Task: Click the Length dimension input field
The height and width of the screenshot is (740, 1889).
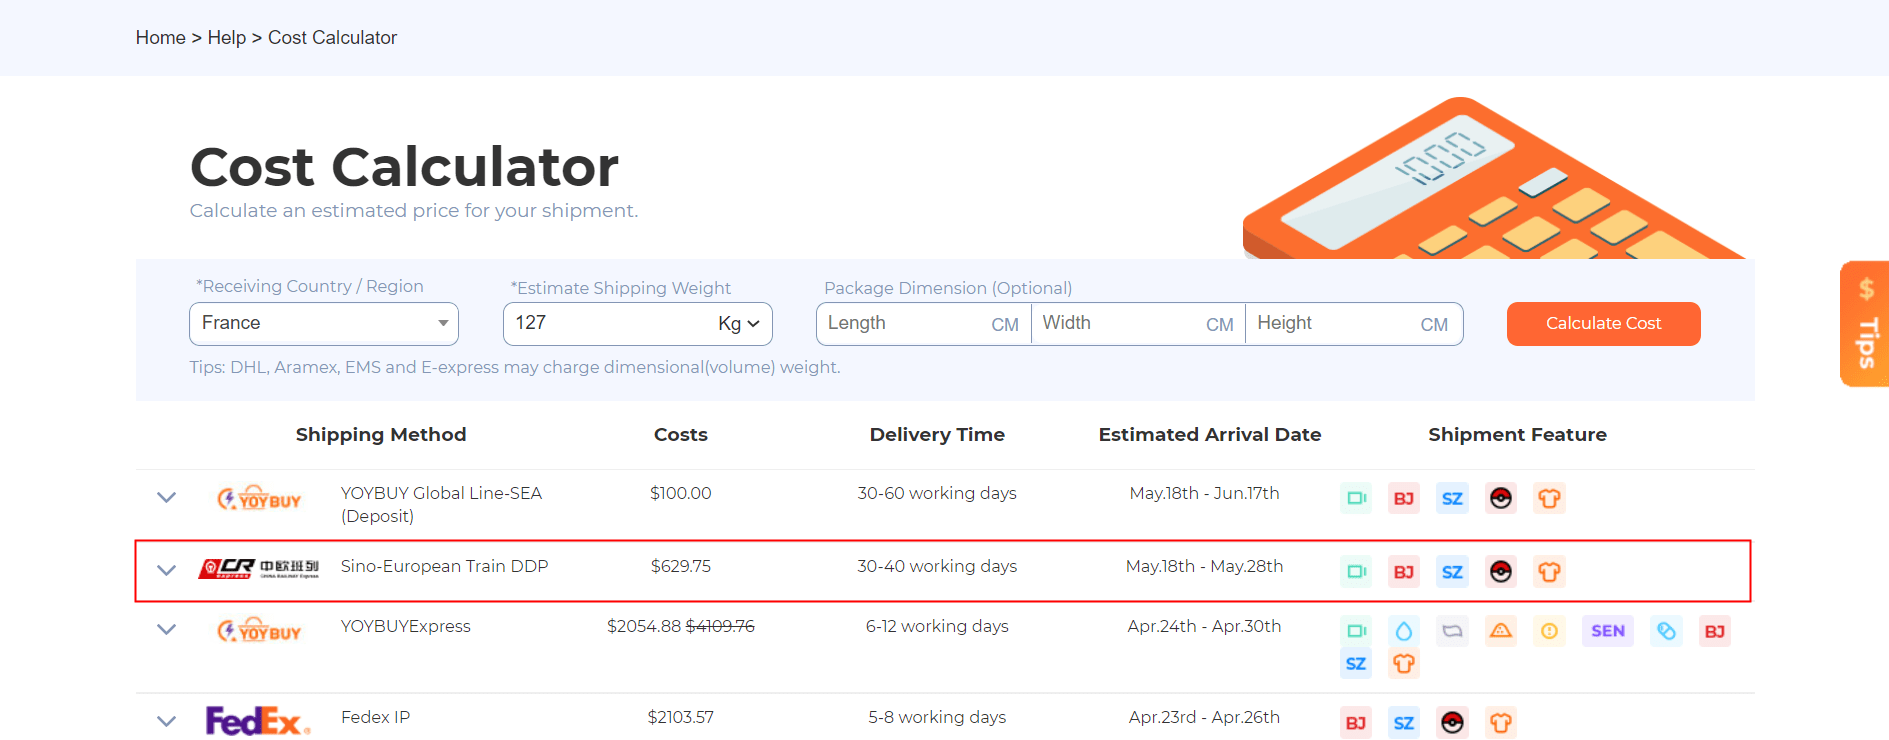Action: [x=923, y=324]
